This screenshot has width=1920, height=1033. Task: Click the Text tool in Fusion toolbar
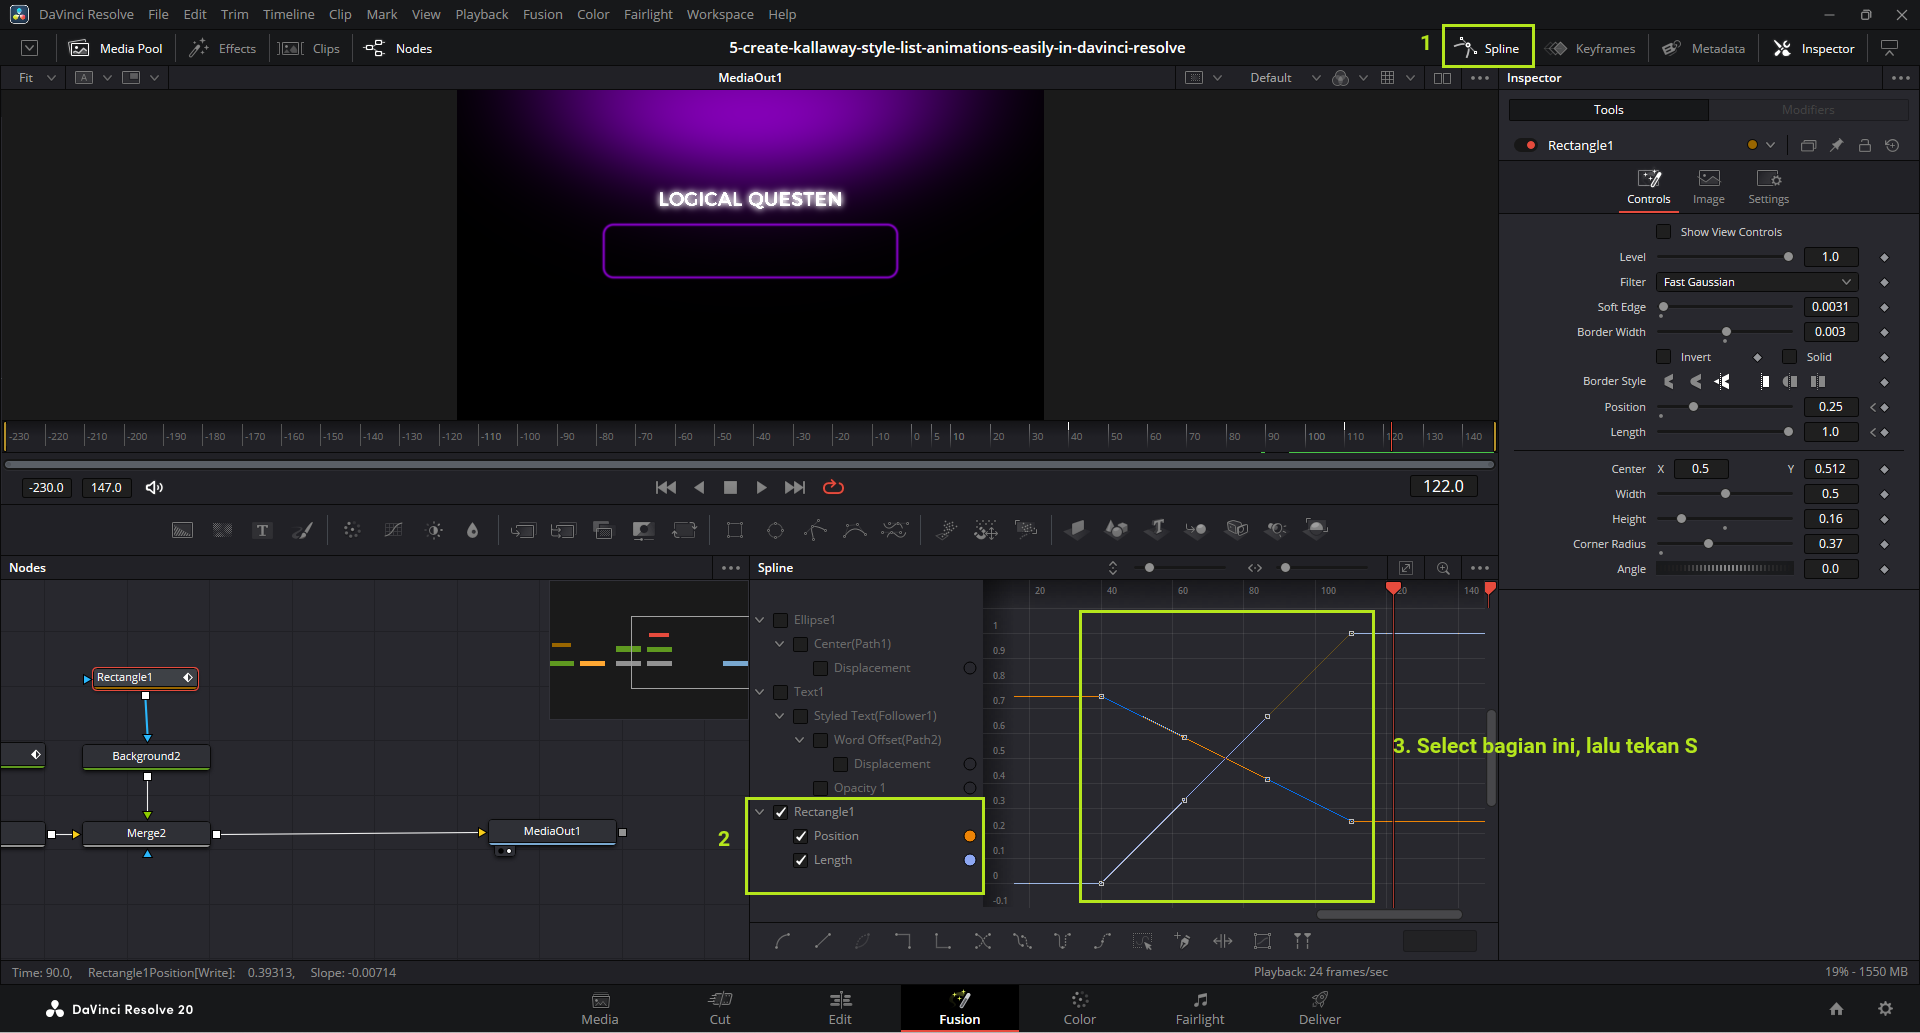tap(262, 530)
